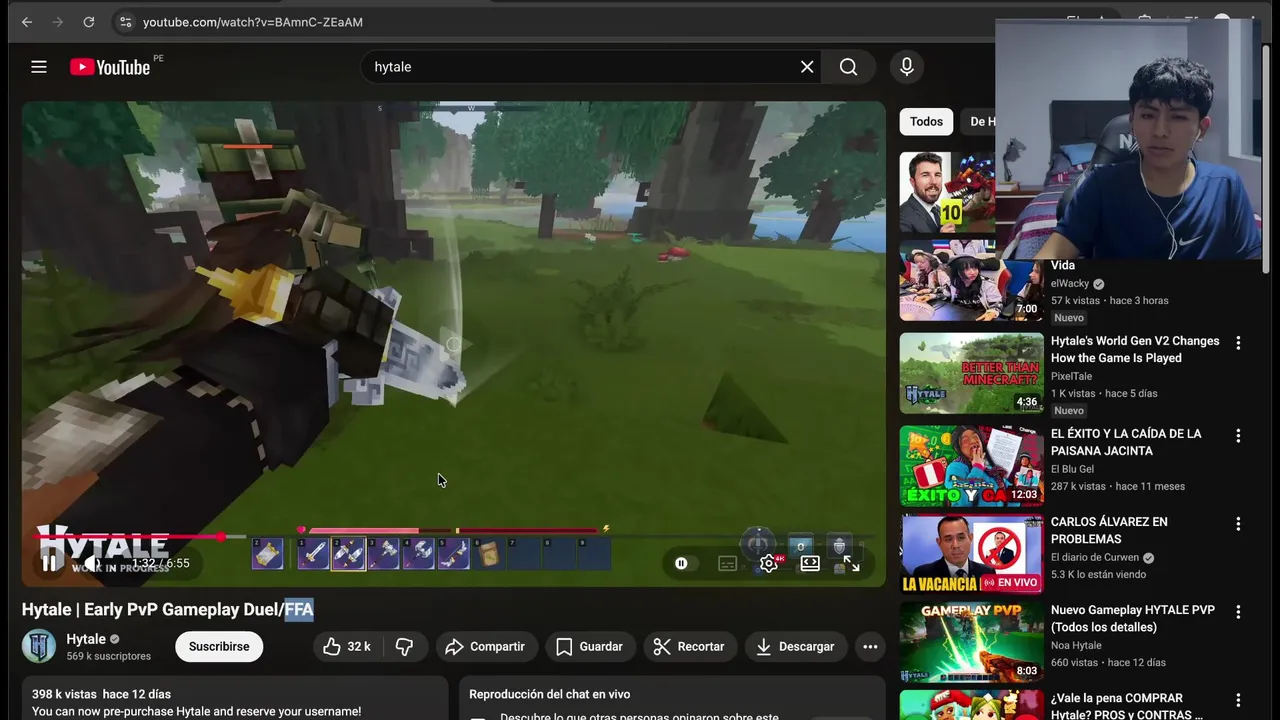Screen dimensions: 1280x720
Task: Click the 569 k suscriptores text
Action: (108, 656)
